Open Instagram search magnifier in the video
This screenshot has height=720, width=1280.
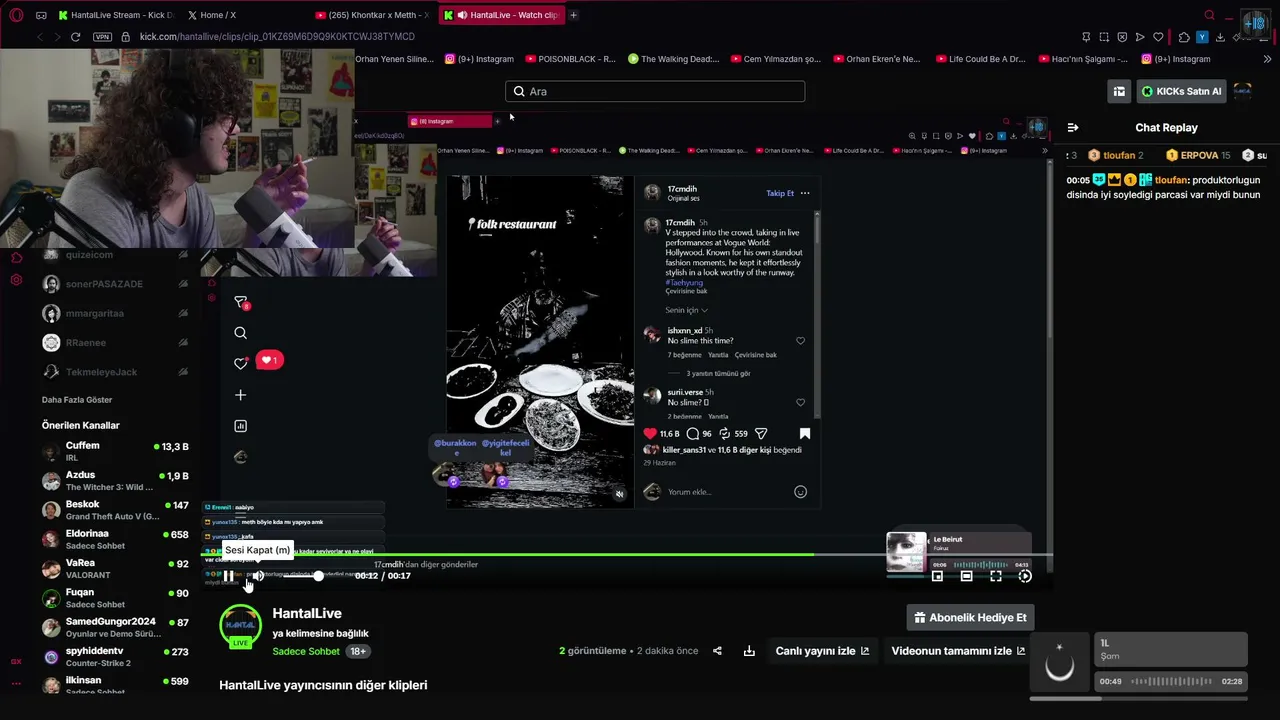(240, 333)
